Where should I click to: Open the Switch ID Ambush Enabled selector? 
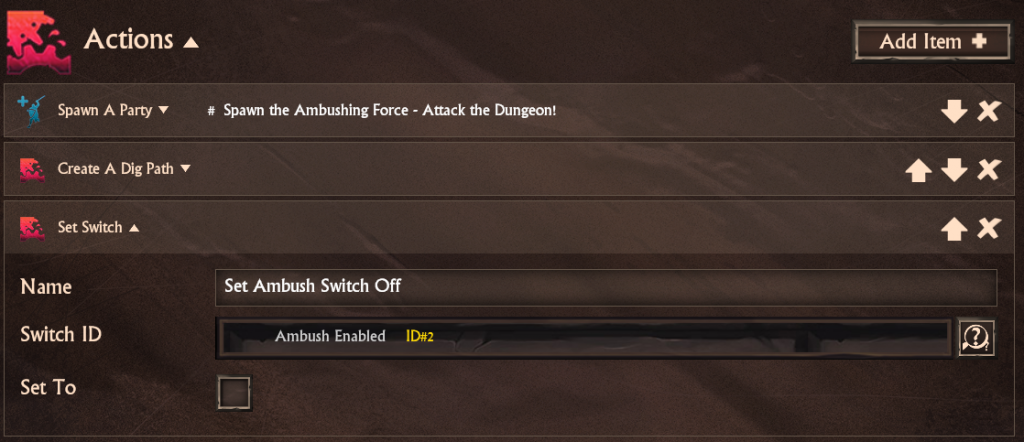(585, 338)
